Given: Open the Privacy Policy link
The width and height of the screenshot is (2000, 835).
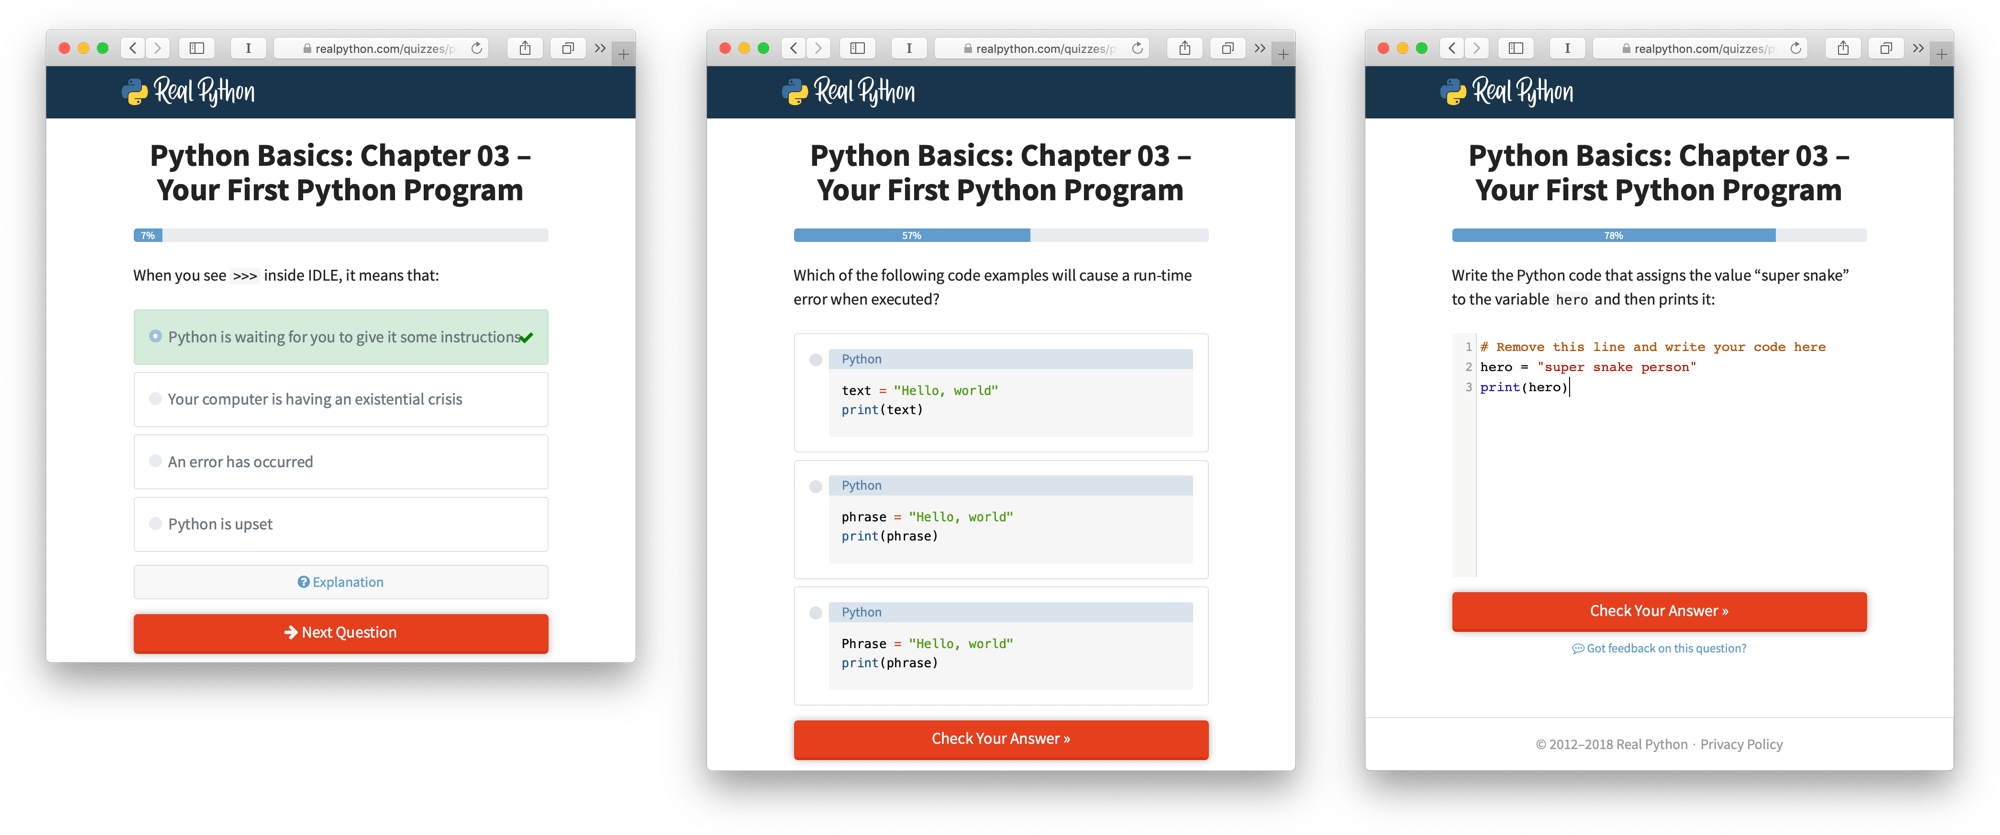Looking at the screenshot, I should pos(1741,744).
